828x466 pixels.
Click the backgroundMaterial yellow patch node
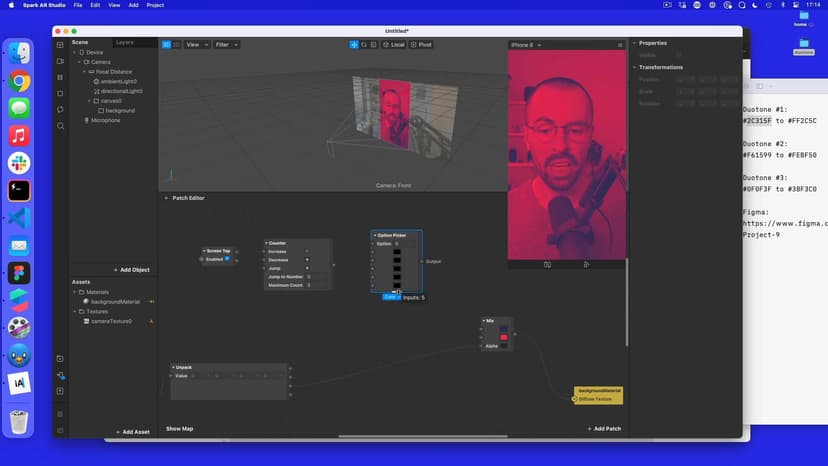point(598,395)
